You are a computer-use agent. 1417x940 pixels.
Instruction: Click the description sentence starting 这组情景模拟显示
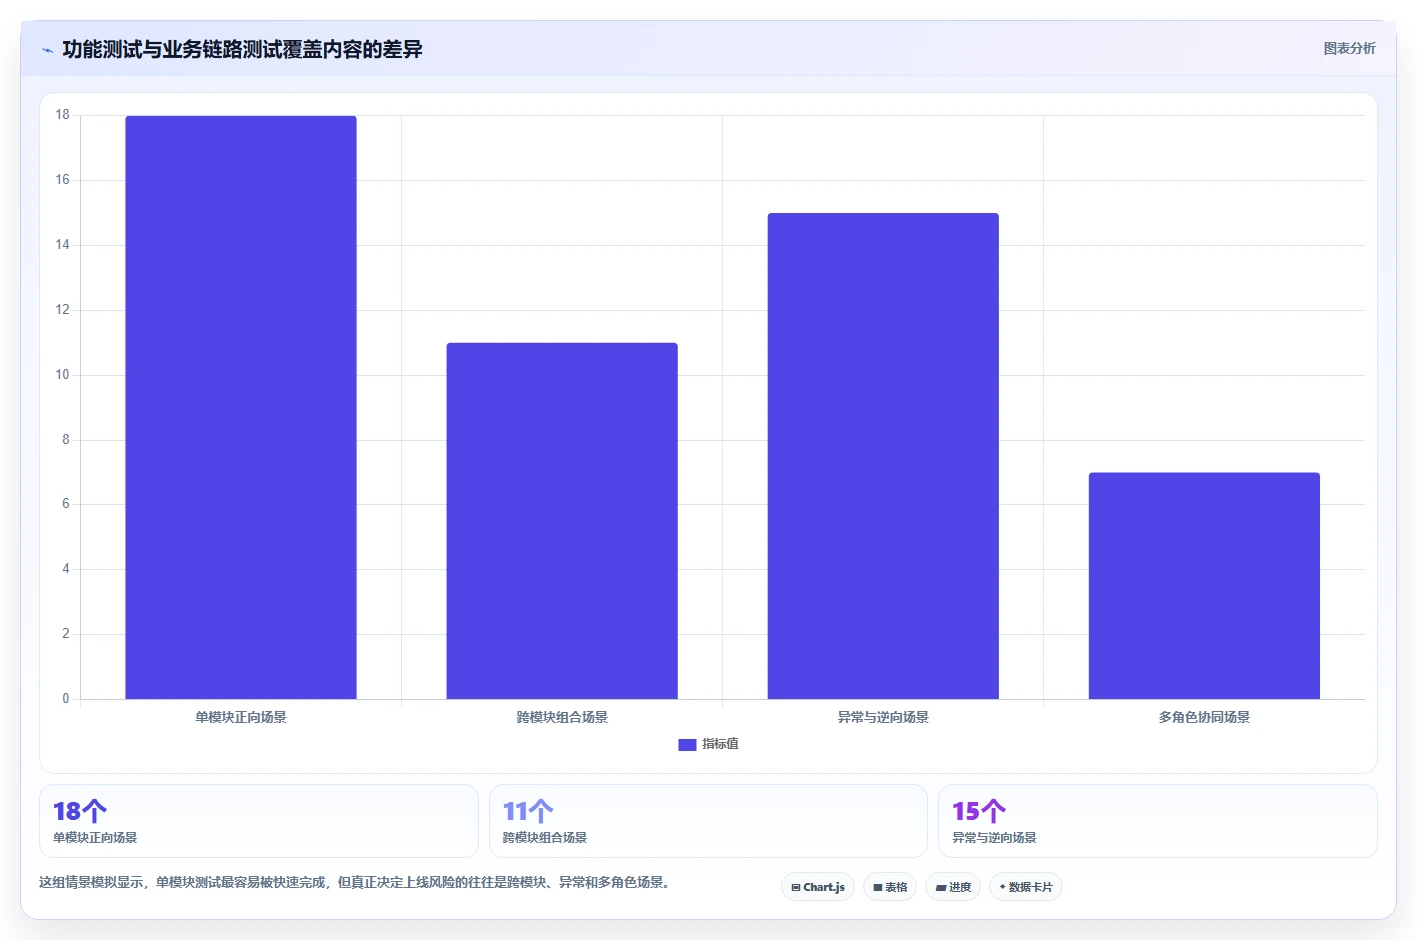point(354,882)
